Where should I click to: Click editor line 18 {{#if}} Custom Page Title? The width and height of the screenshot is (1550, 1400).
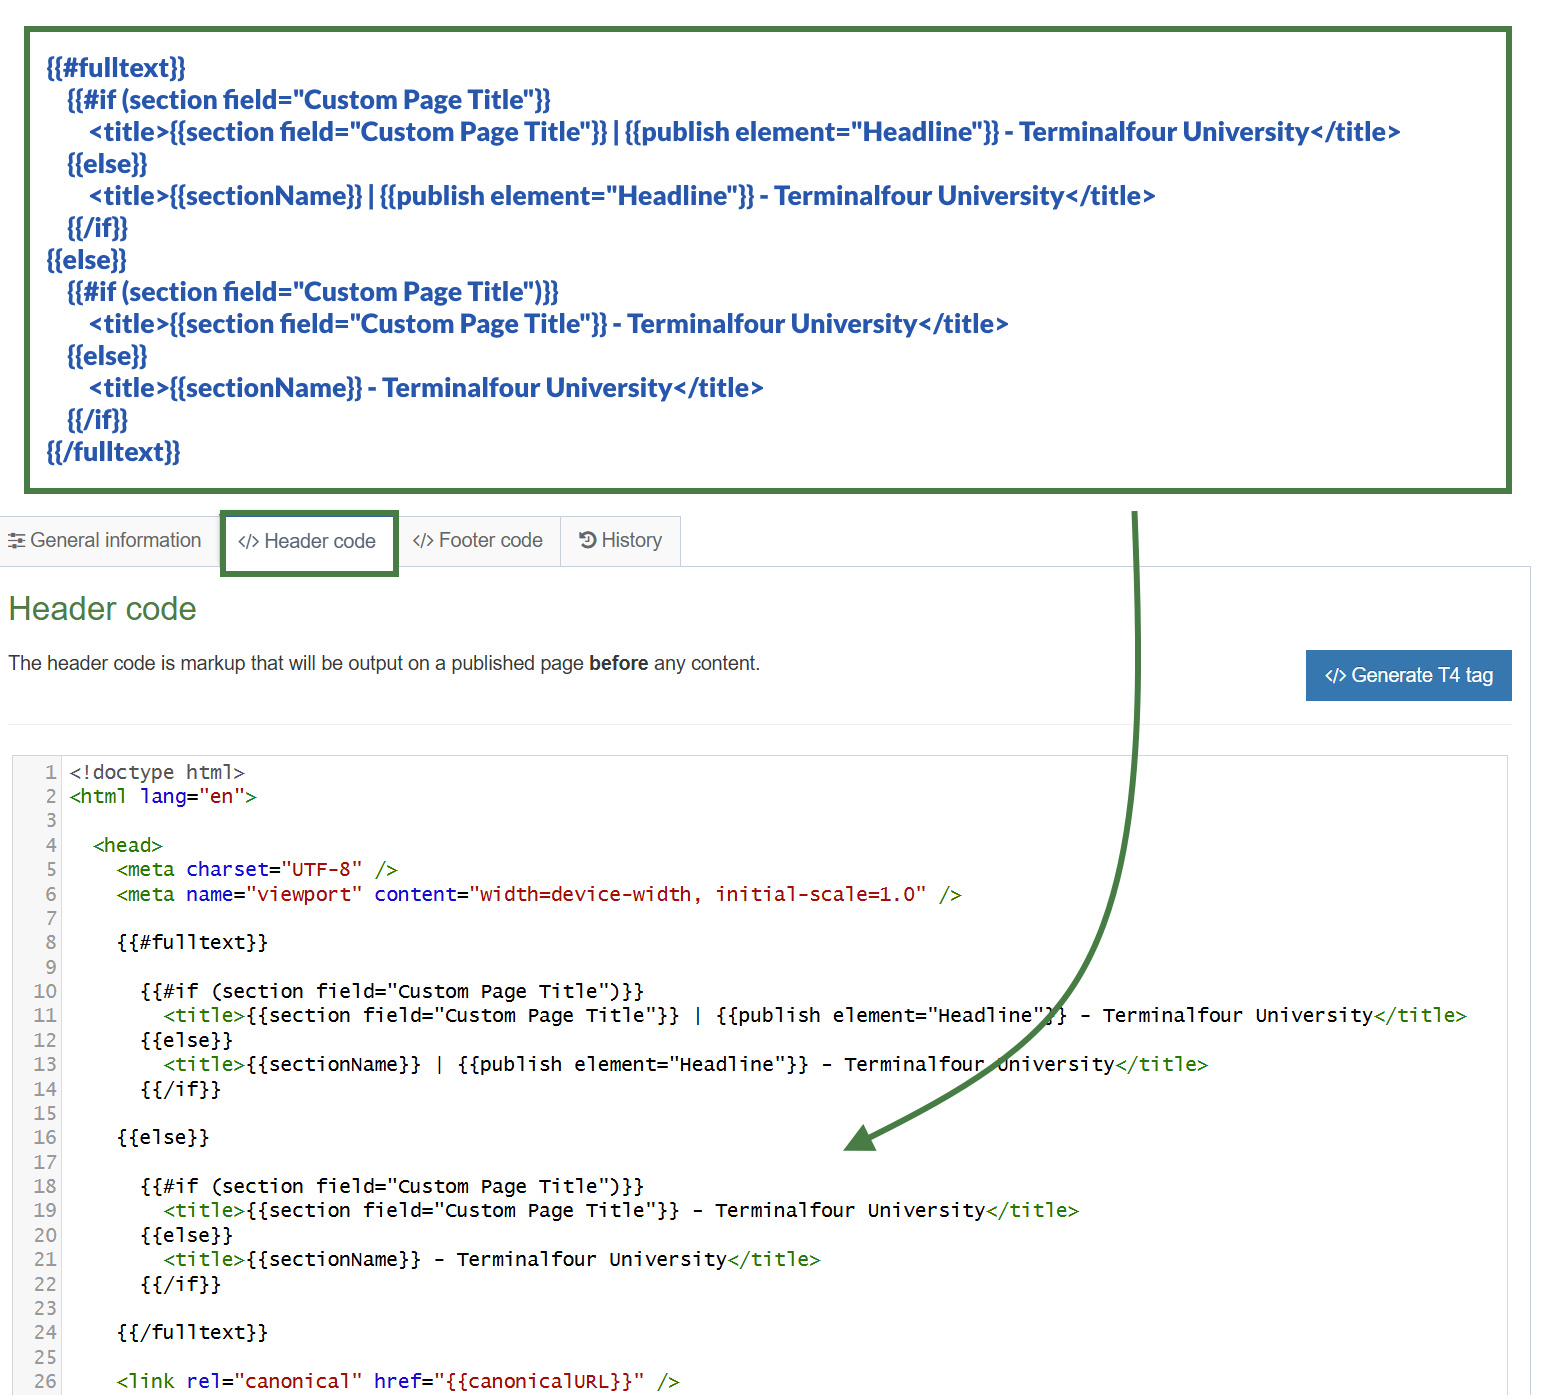click(x=392, y=1186)
